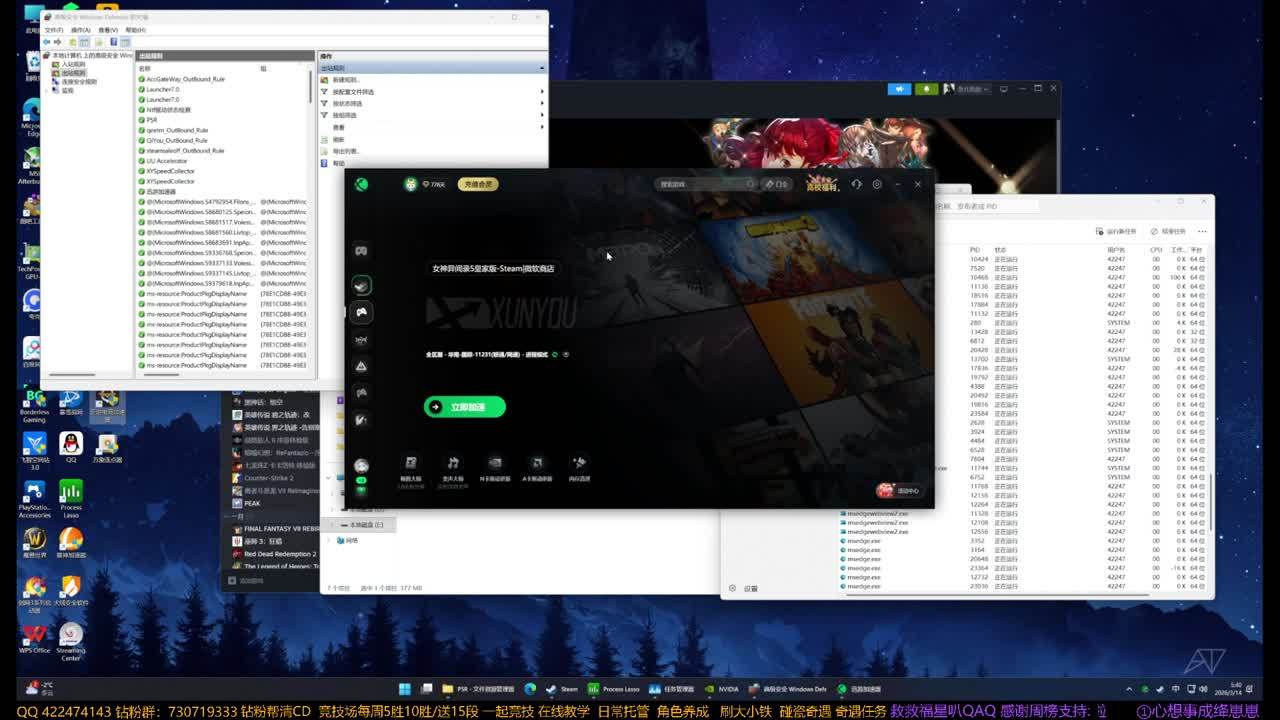Select the UU Accelerator outbound rule
The image size is (1280, 720).
166,161
